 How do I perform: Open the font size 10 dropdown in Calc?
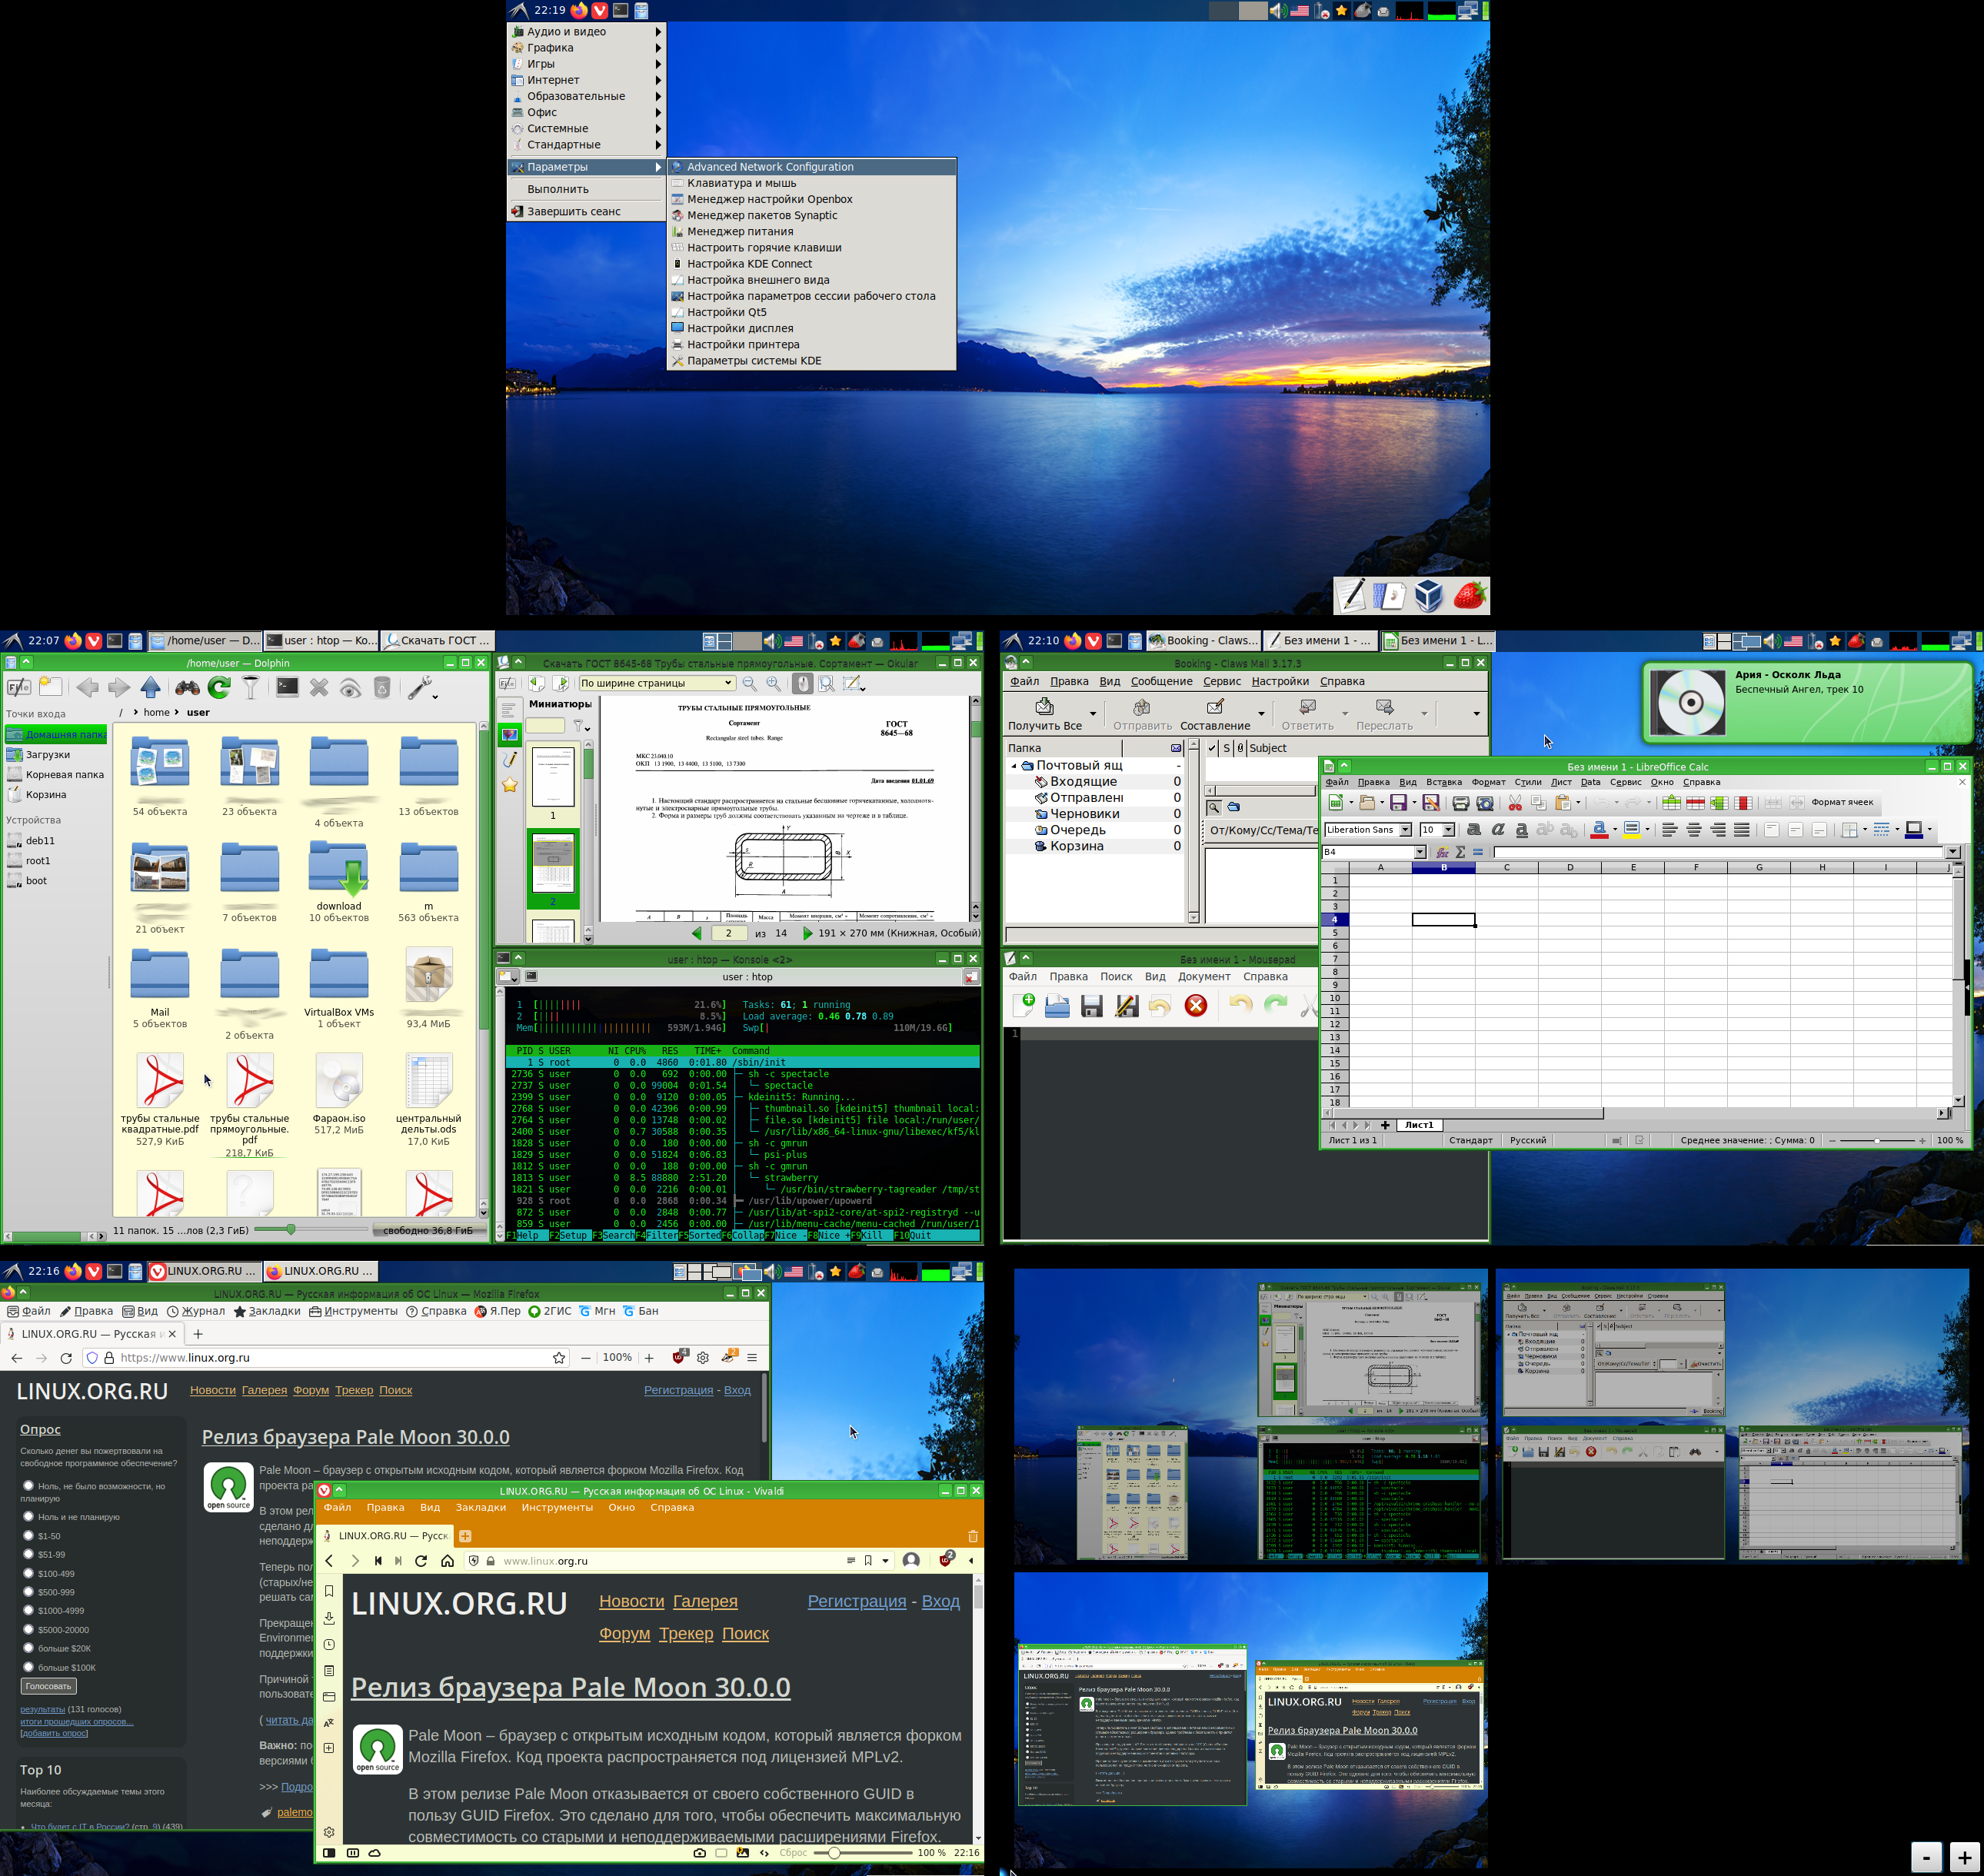pyautogui.click(x=1447, y=830)
